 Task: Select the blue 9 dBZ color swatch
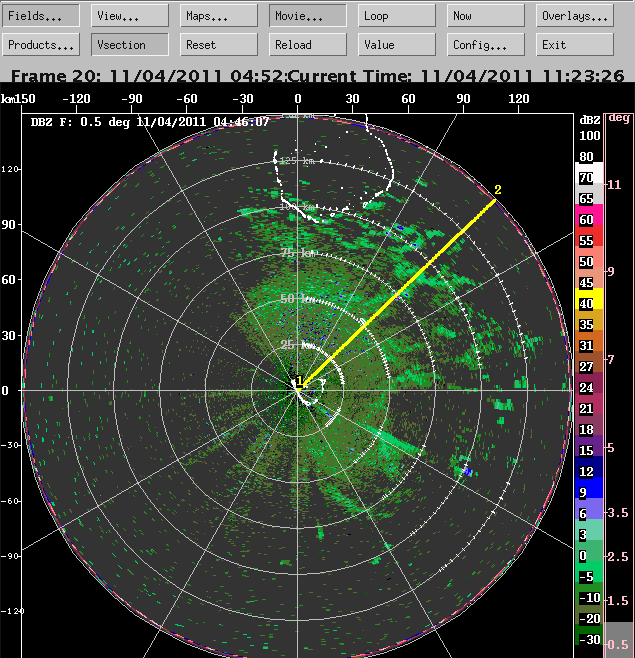click(x=589, y=488)
